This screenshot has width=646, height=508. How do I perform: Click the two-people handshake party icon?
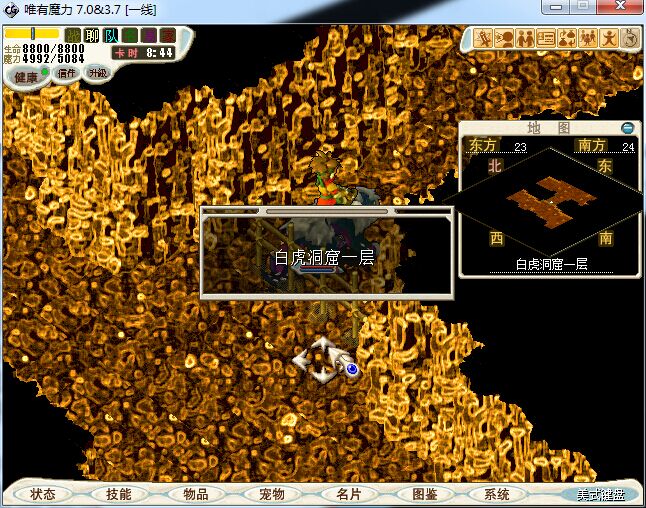pos(525,39)
